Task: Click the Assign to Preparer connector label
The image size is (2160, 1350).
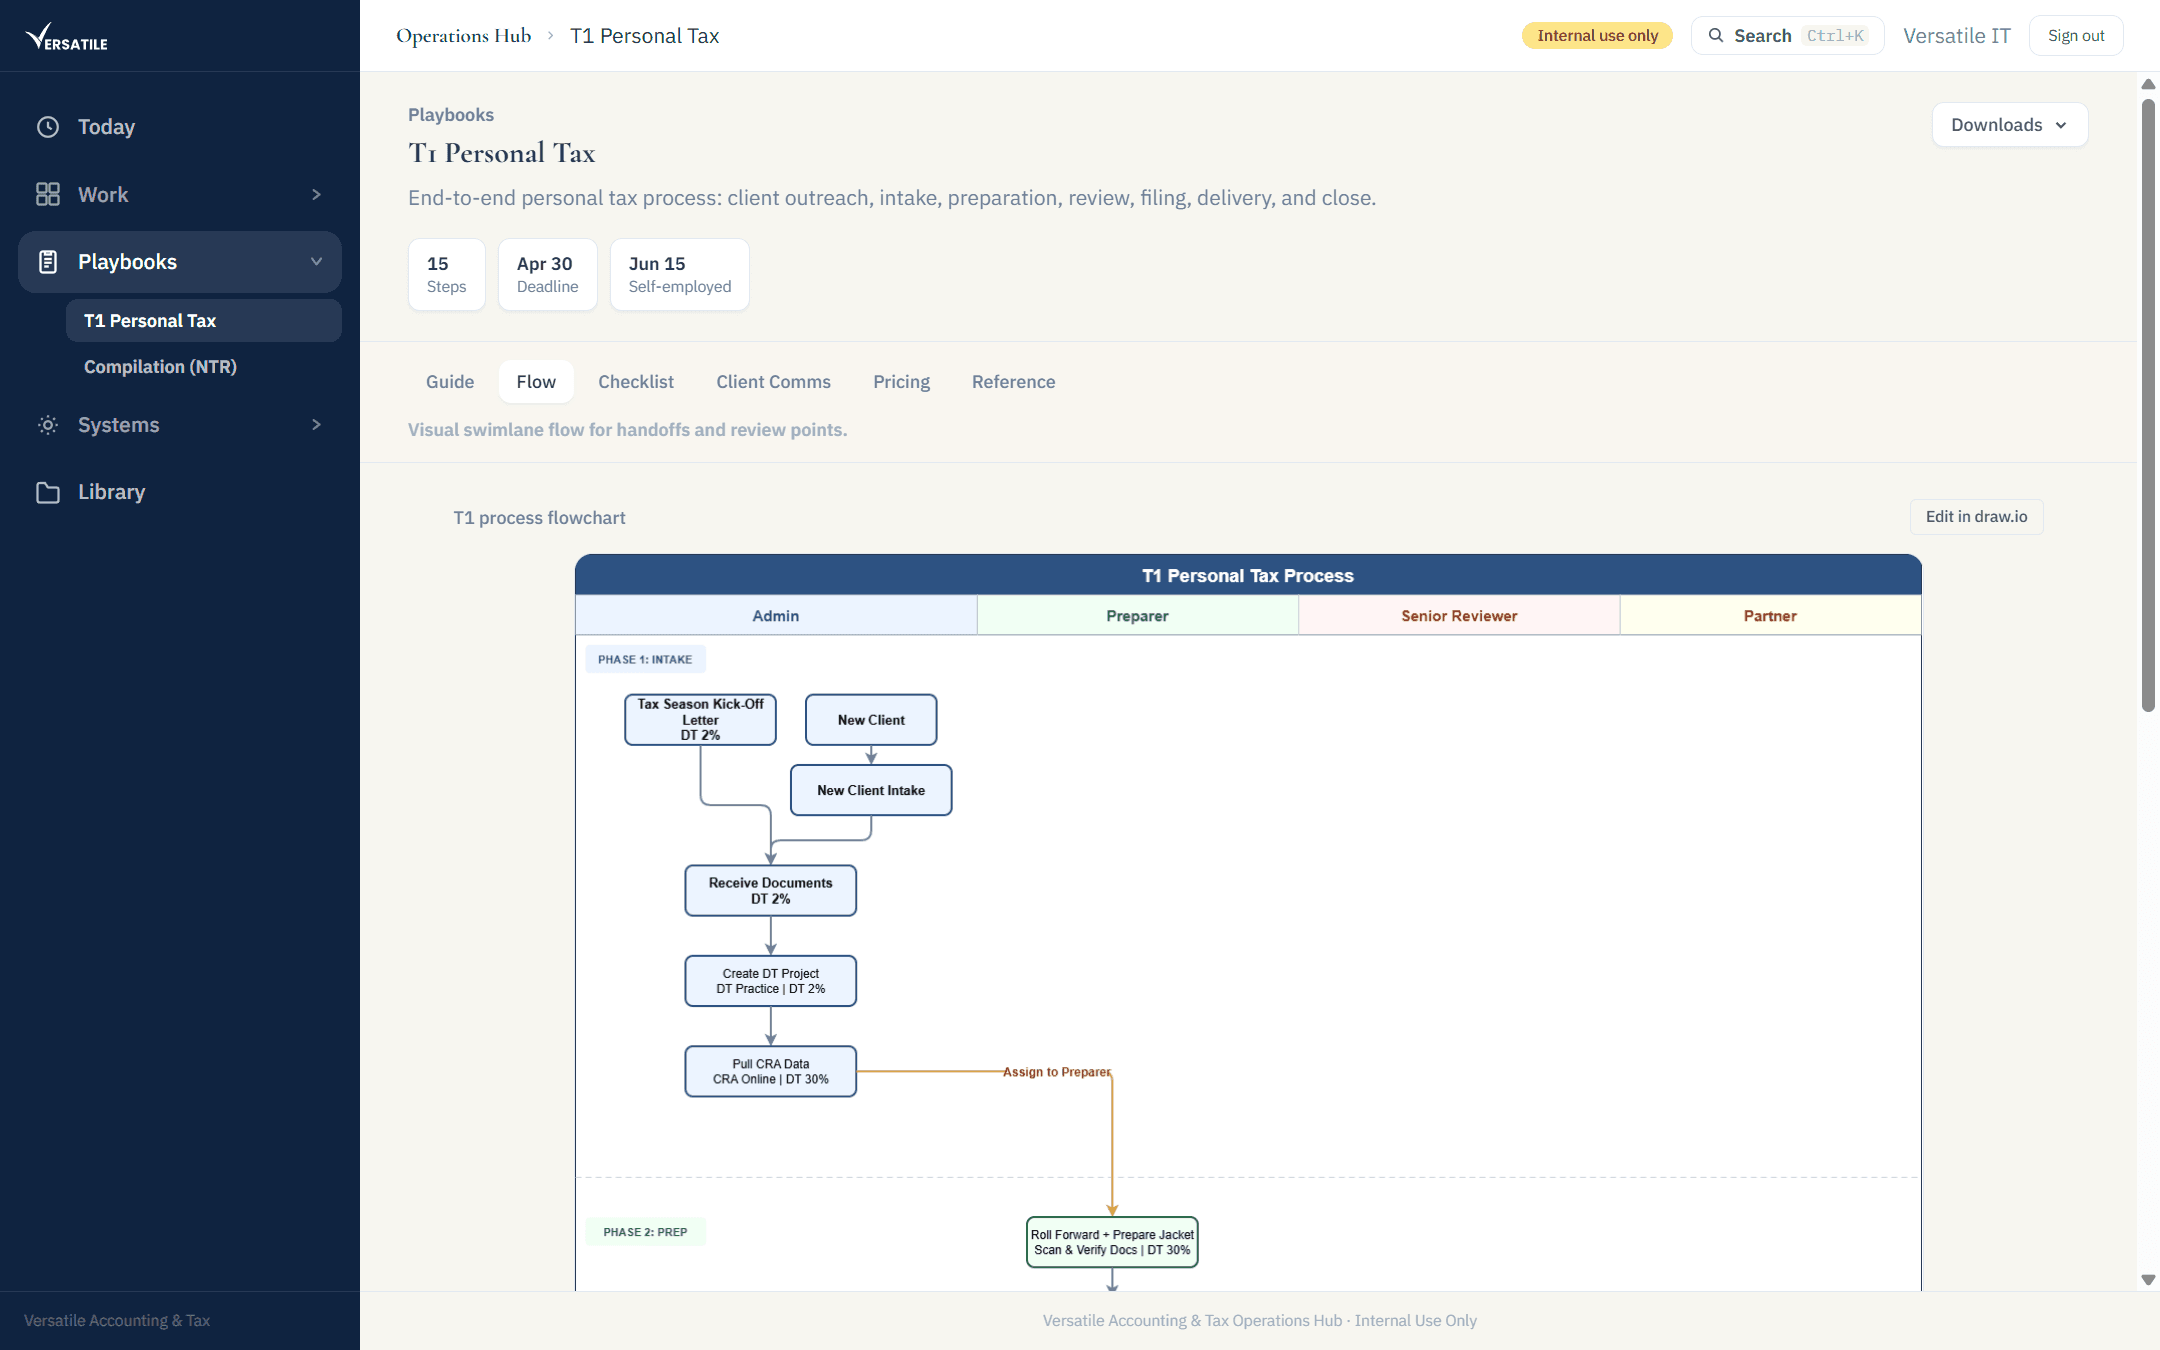Action: pyautogui.click(x=1057, y=1072)
